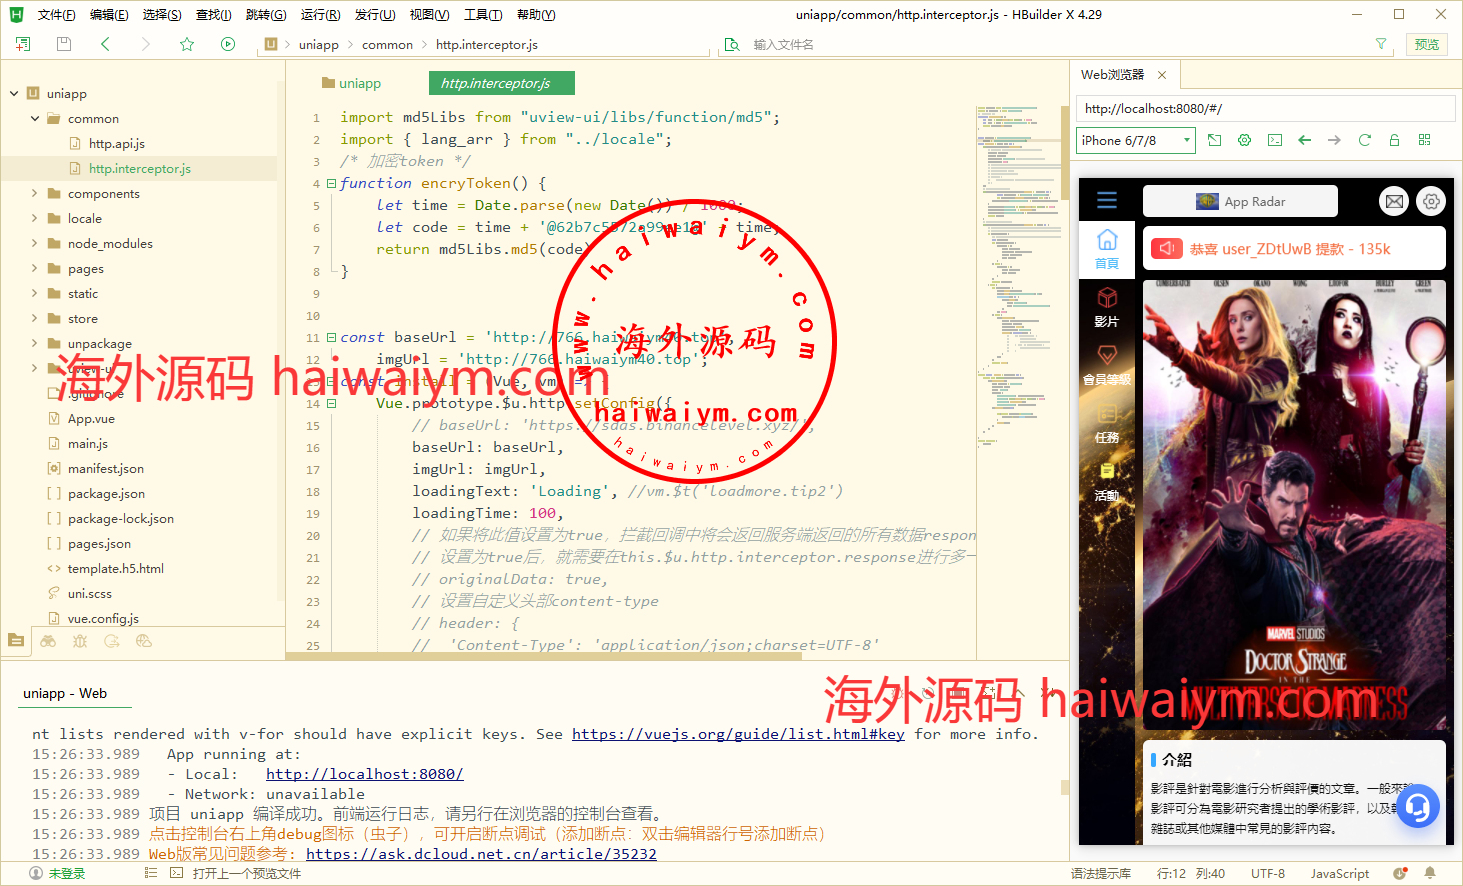Switch to the project folder view icon
1463x886 pixels.
(16, 641)
